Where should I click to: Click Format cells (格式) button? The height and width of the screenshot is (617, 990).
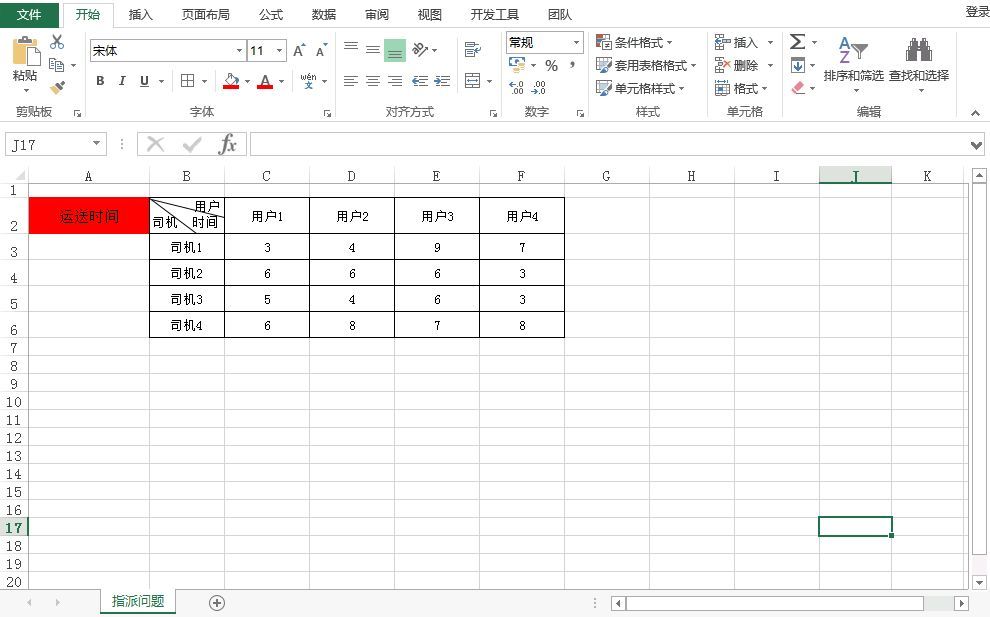[741, 88]
